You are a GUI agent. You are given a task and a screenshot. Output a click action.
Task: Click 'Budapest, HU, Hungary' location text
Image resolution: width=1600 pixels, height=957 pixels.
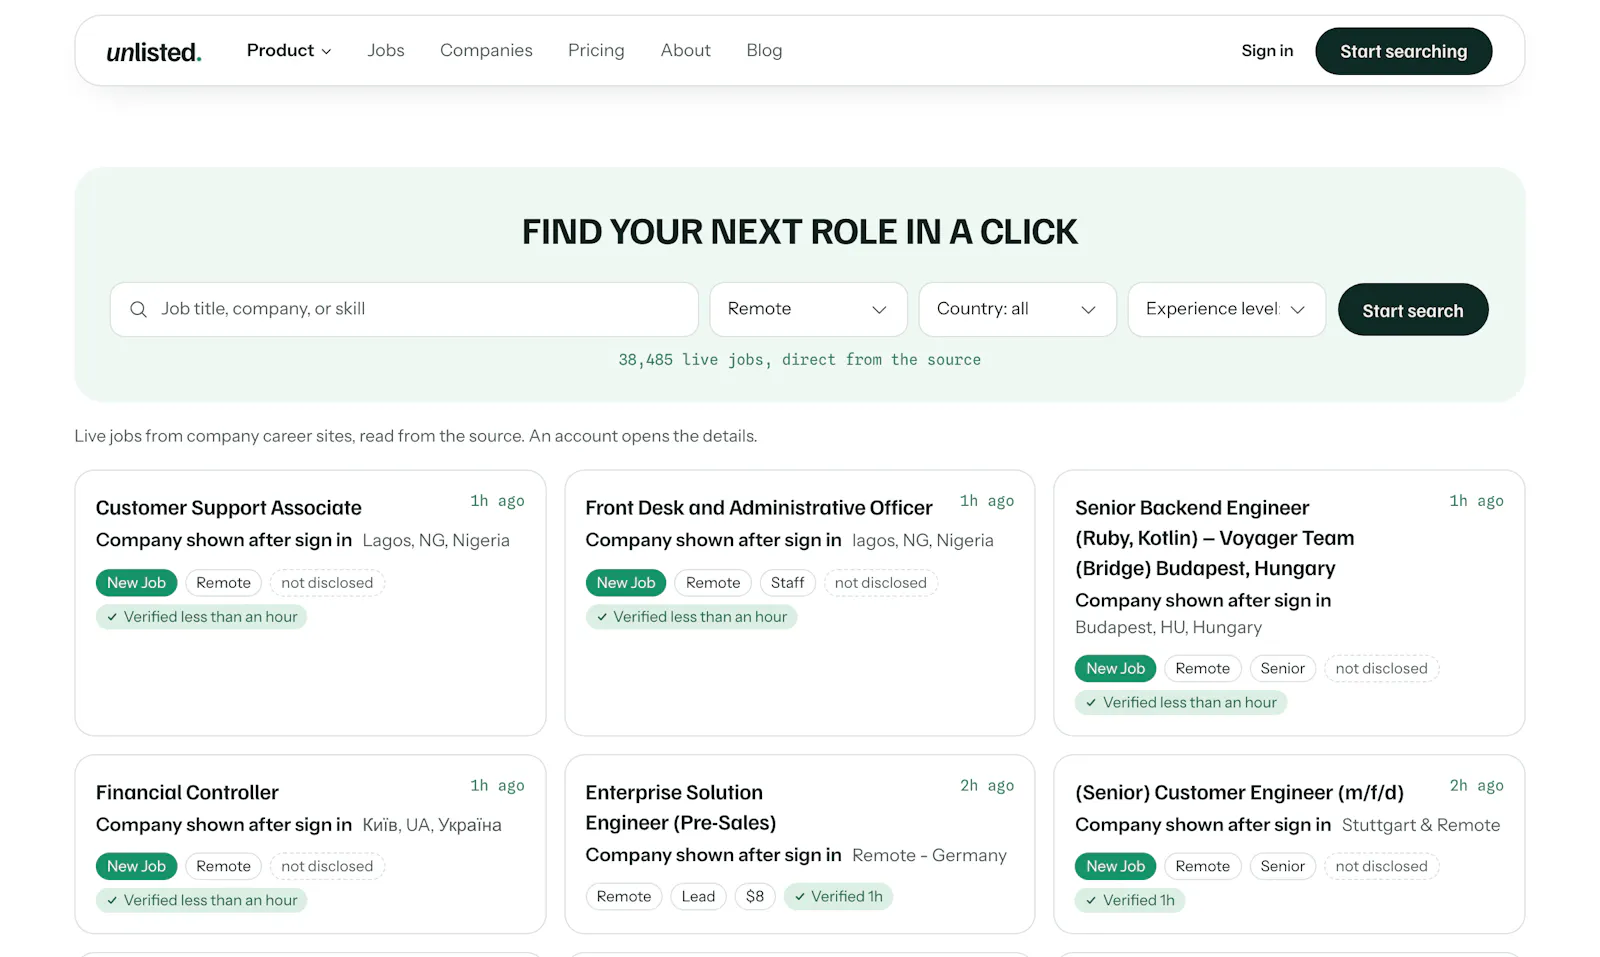(x=1168, y=628)
